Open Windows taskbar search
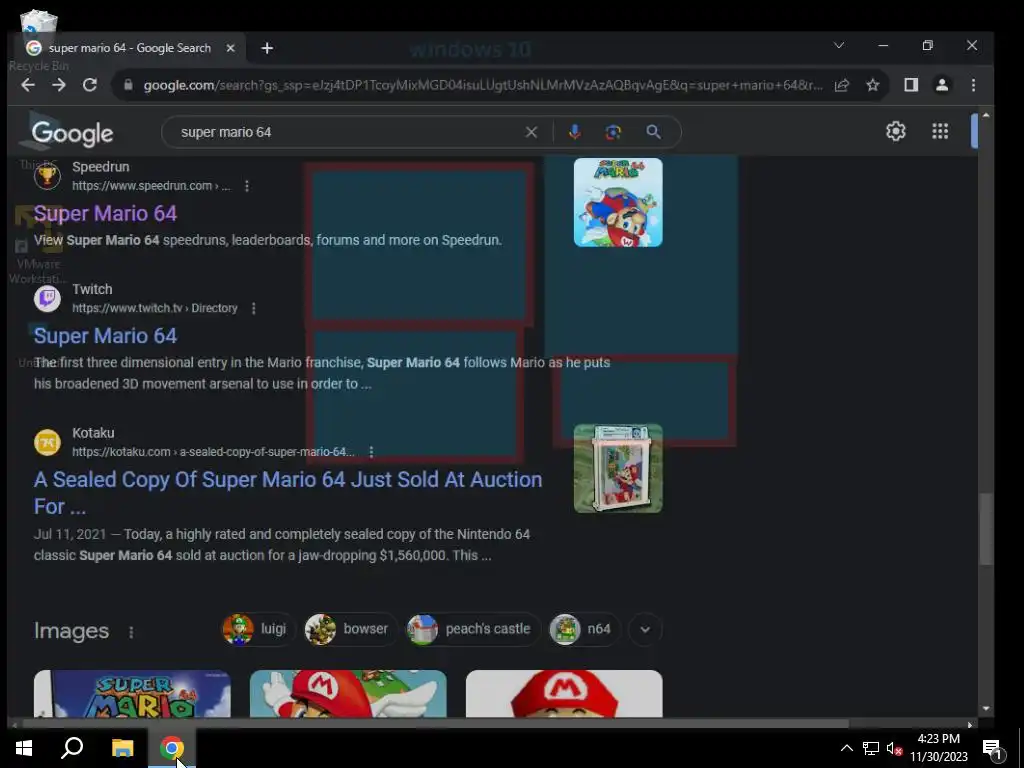The width and height of the screenshot is (1024, 768). 72,748
